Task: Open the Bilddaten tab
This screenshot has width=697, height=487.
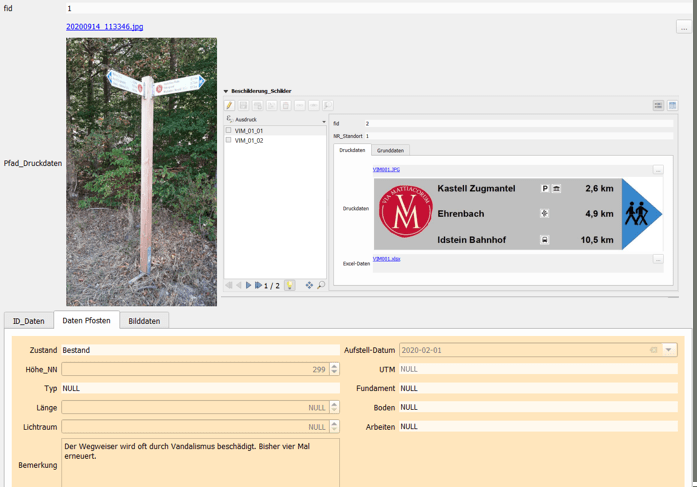Action: (x=144, y=321)
